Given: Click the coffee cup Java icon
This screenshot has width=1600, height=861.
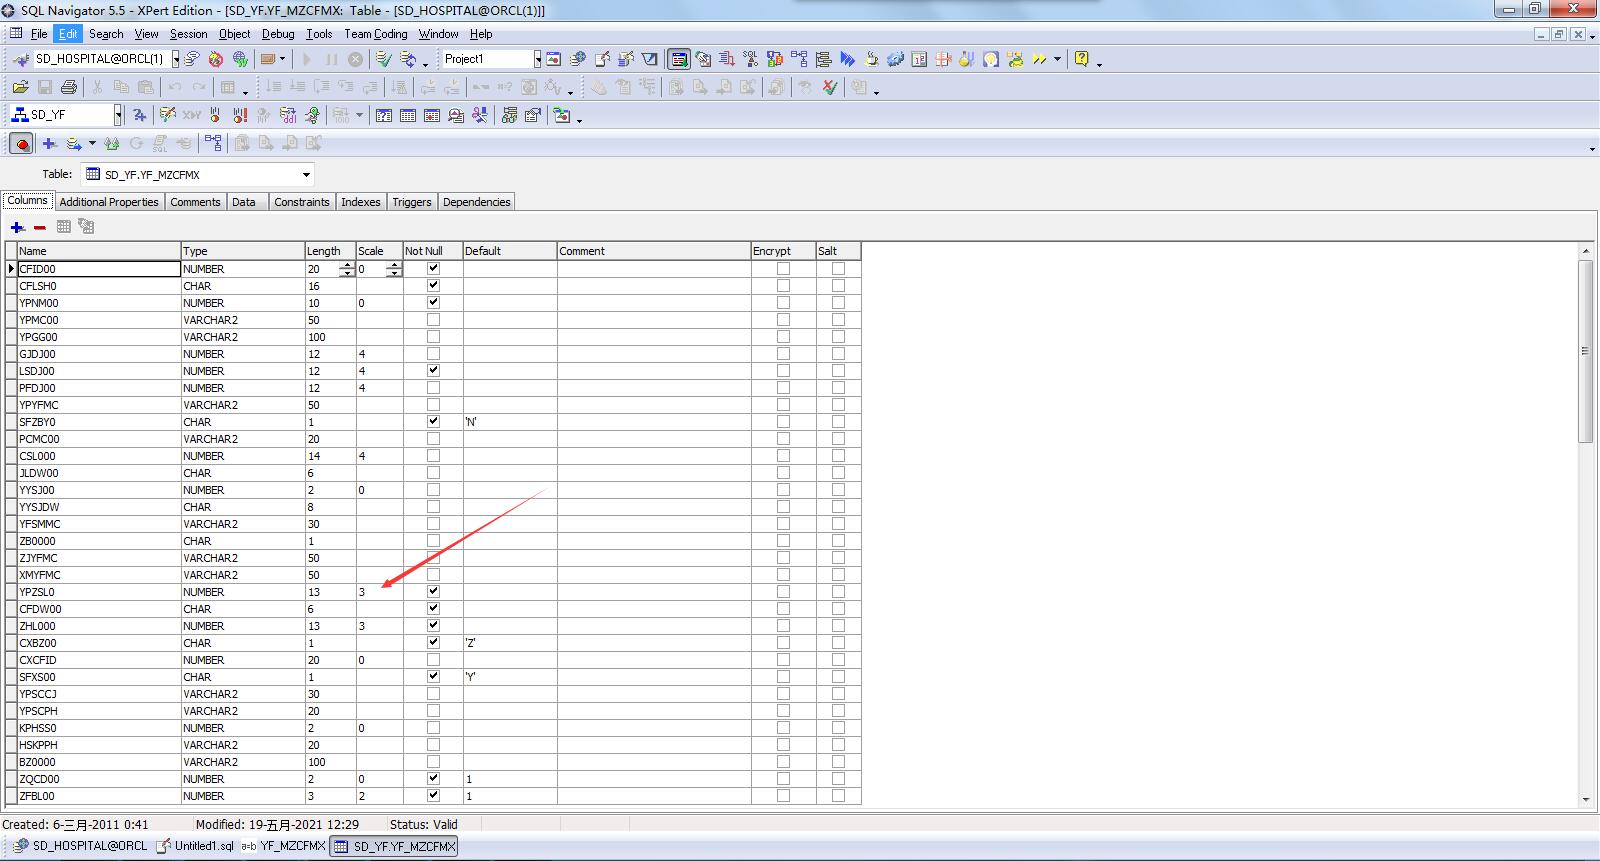Looking at the screenshot, I should click(x=870, y=59).
